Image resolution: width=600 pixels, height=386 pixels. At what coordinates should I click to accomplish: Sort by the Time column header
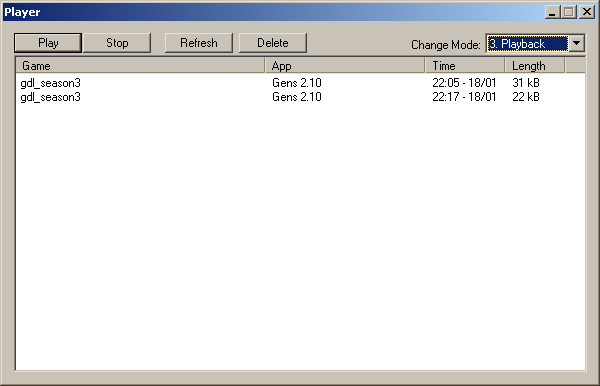[466, 65]
